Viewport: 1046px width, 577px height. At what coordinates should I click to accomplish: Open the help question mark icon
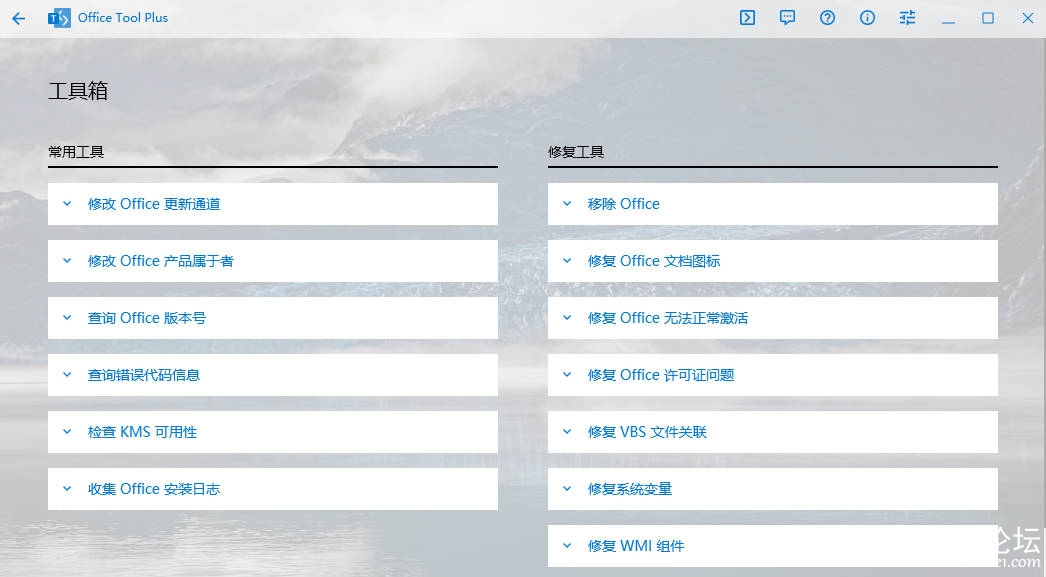827,18
